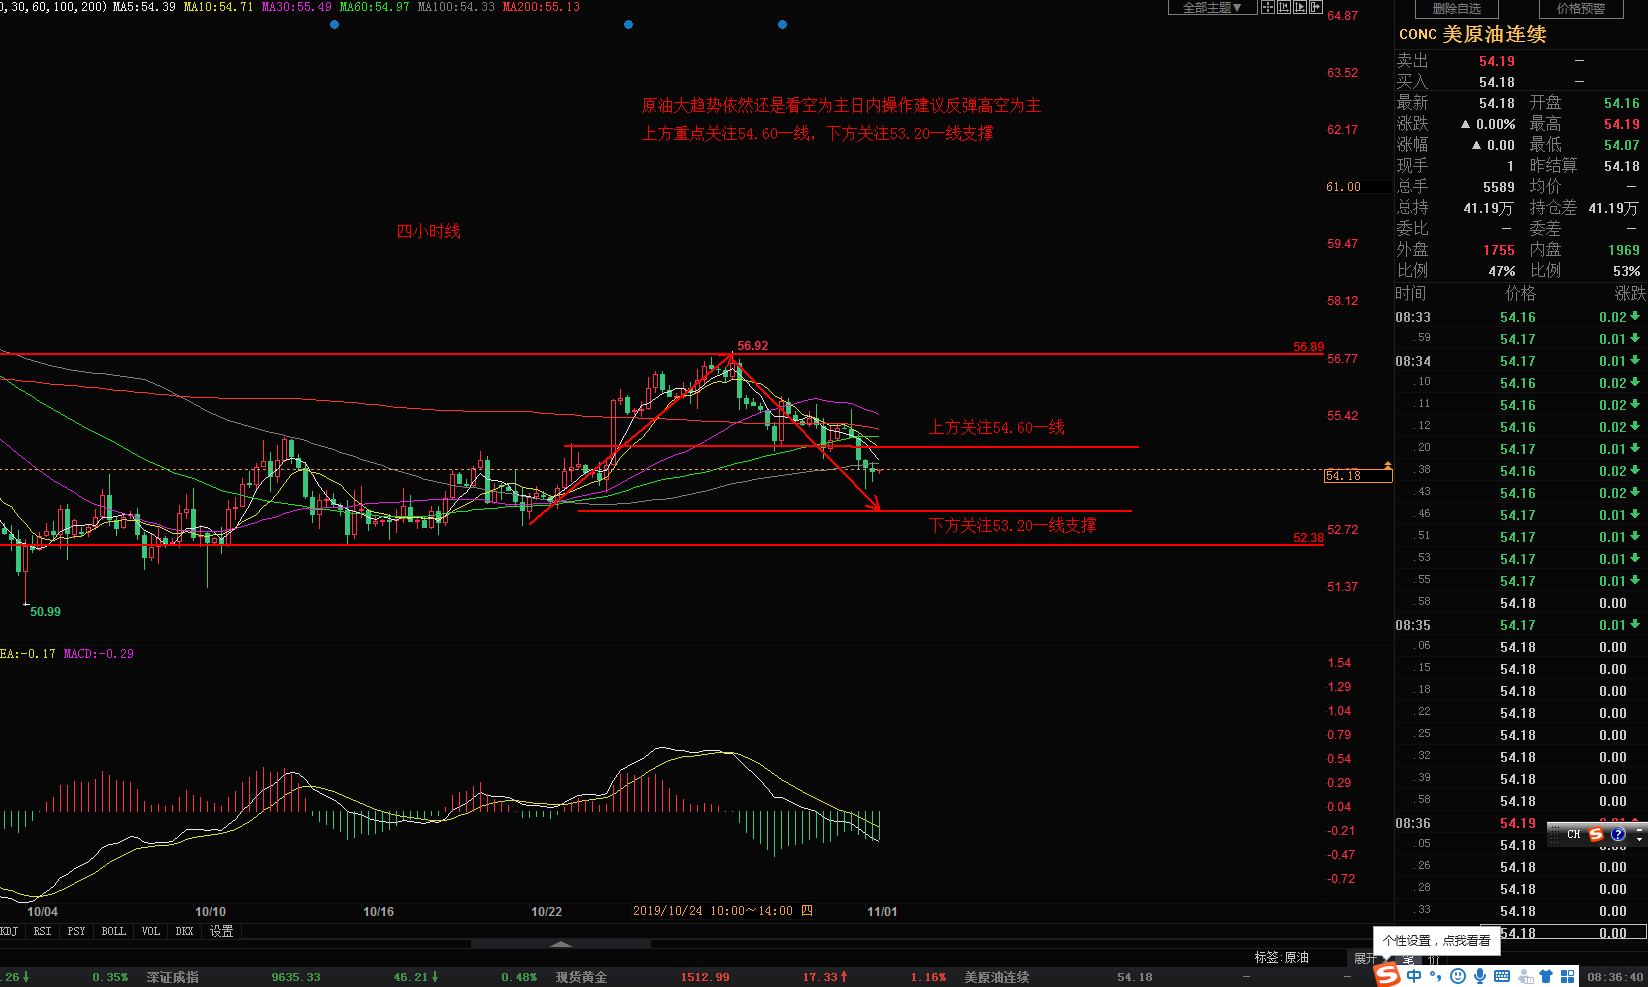
Task: Click the rightmost chart export icon
Action: (x=1317, y=7)
